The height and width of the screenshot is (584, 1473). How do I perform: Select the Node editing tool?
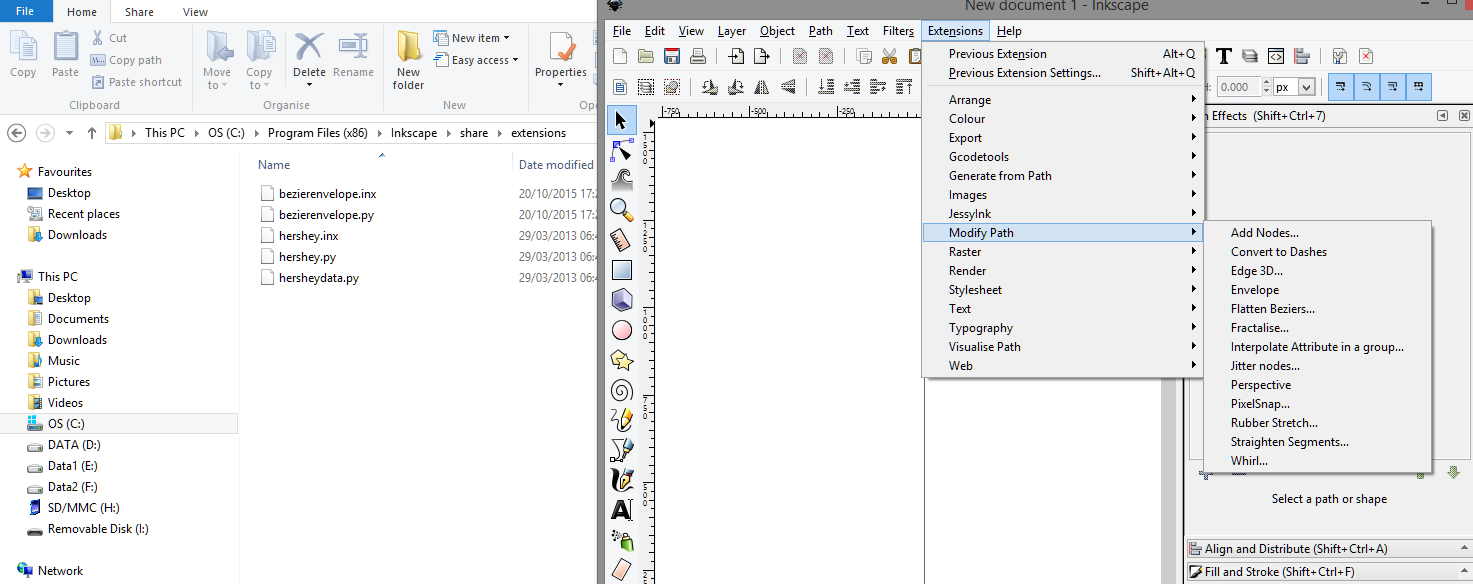(x=621, y=150)
